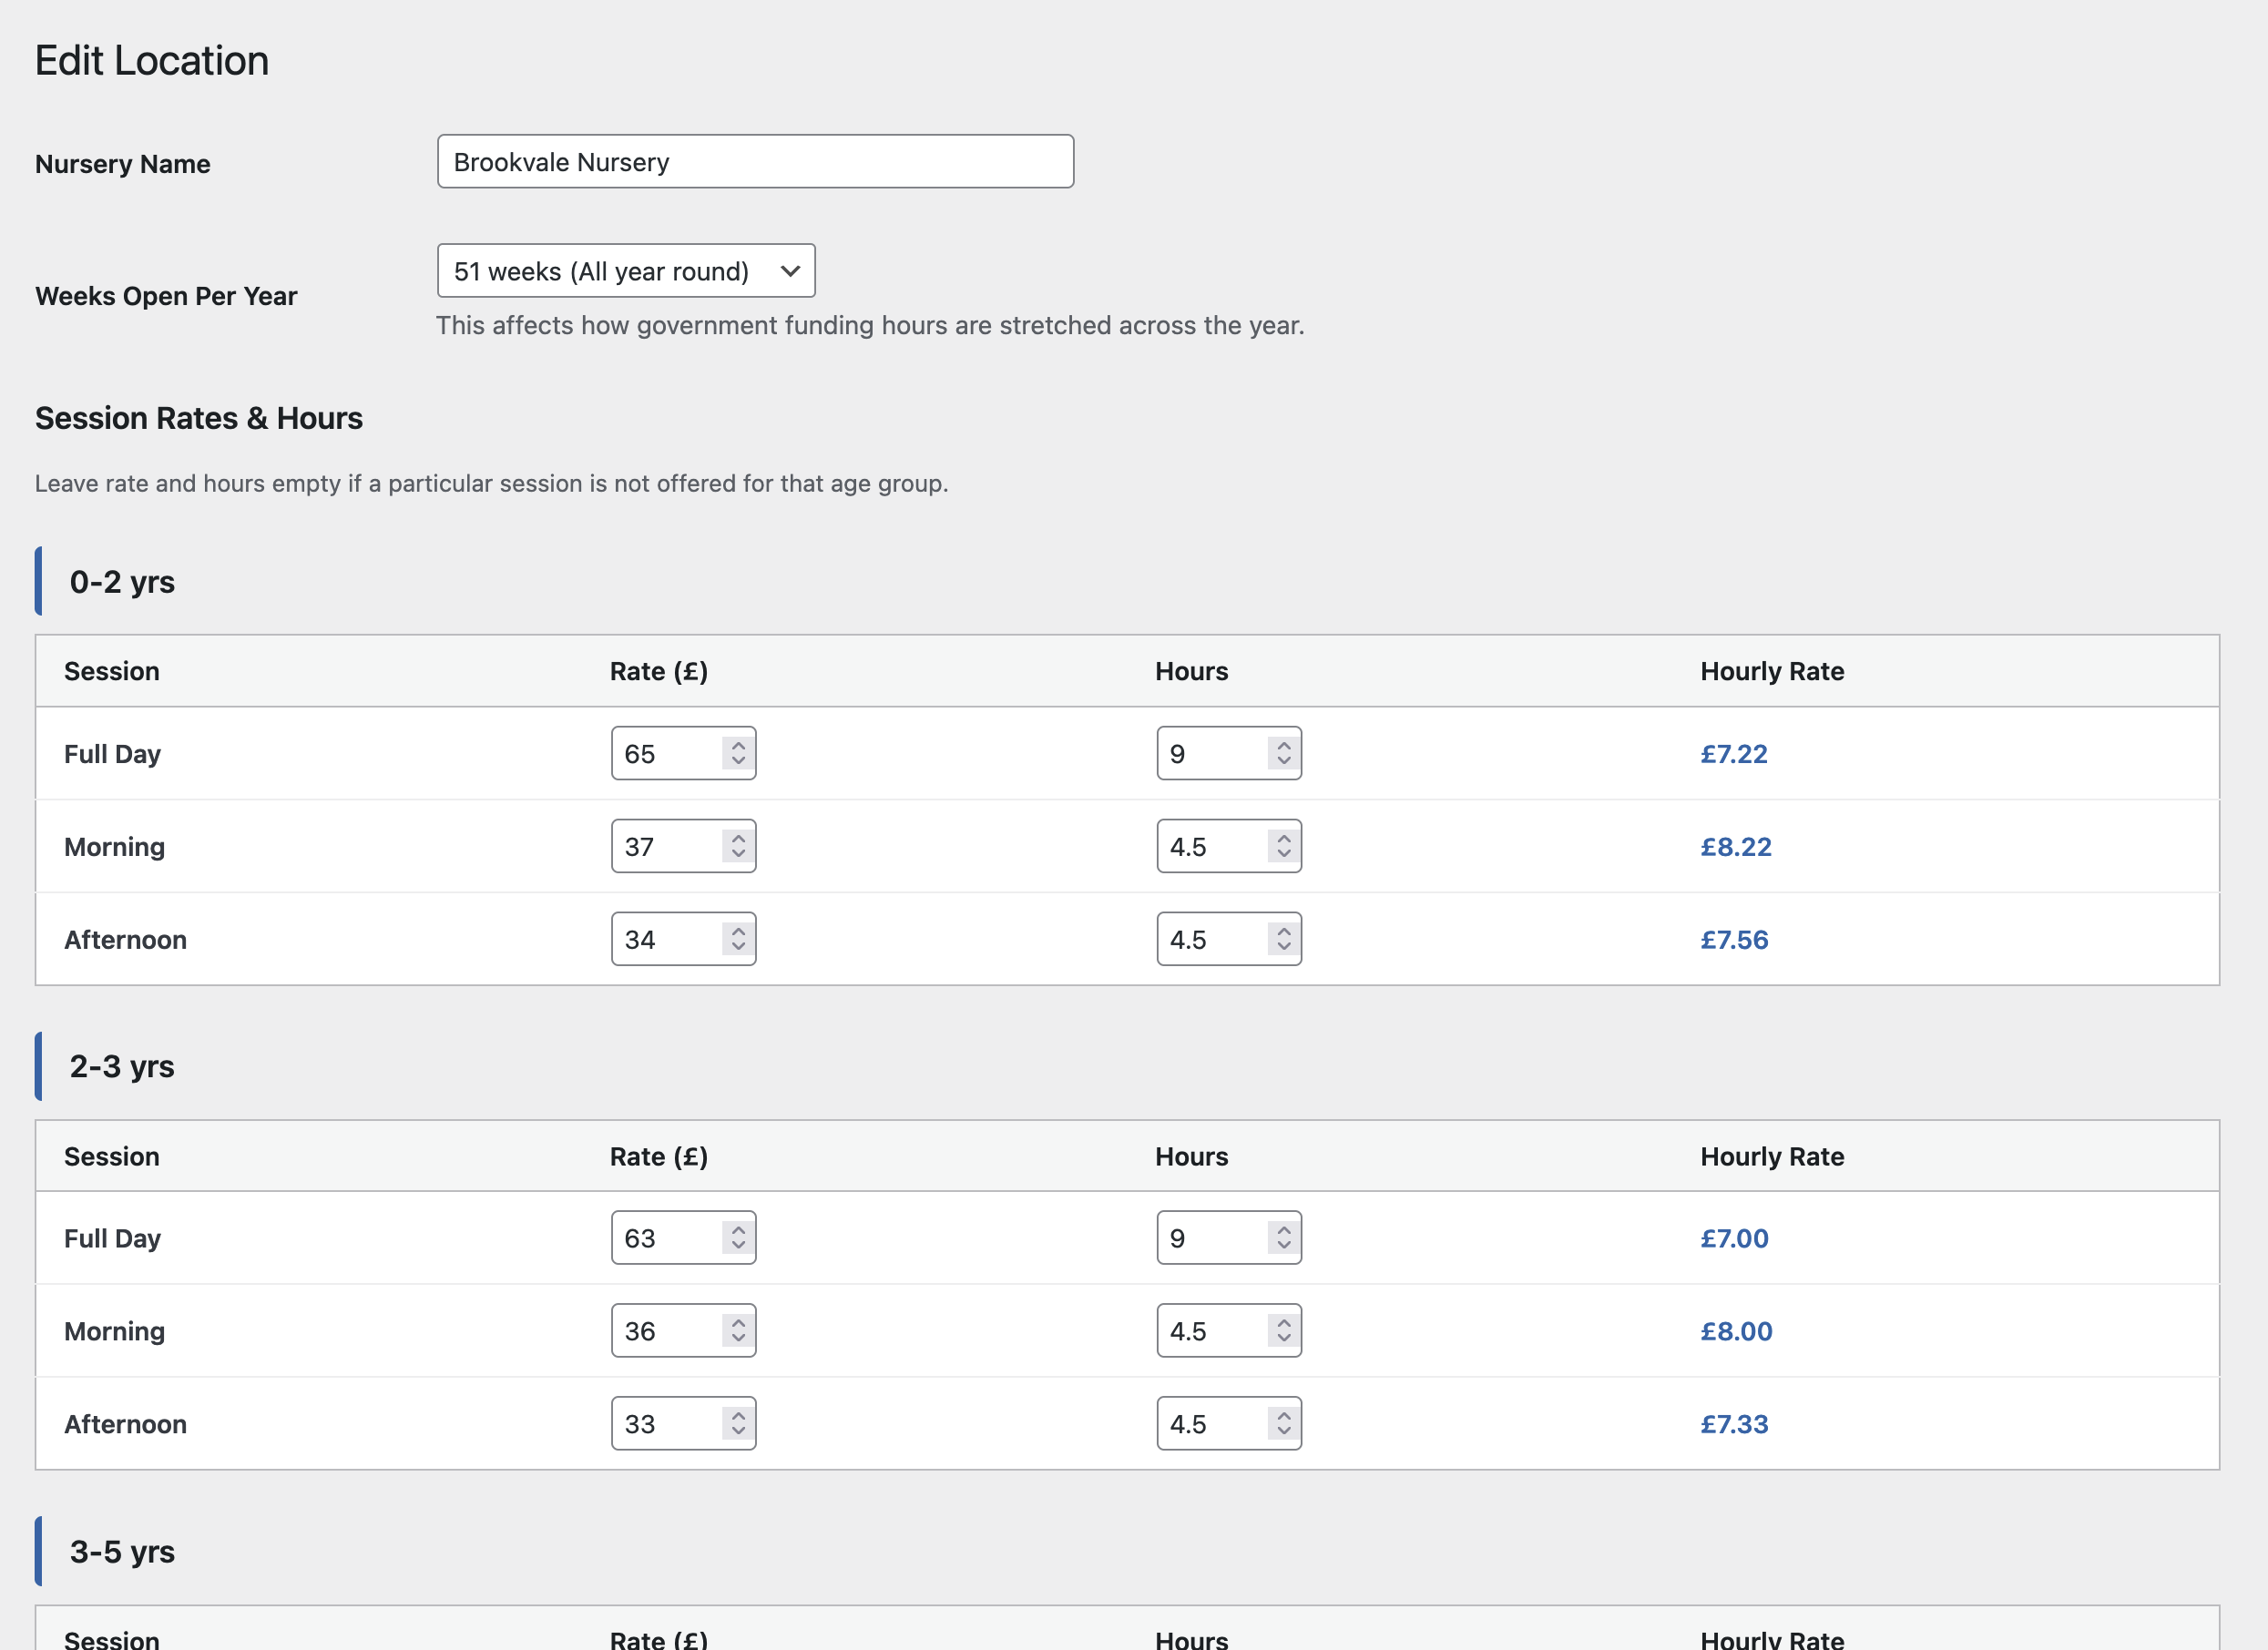Image resolution: width=2268 pixels, height=1650 pixels.
Task: Click the 0-2 yrs Afternoon rate field
Action: coord(665,940)
